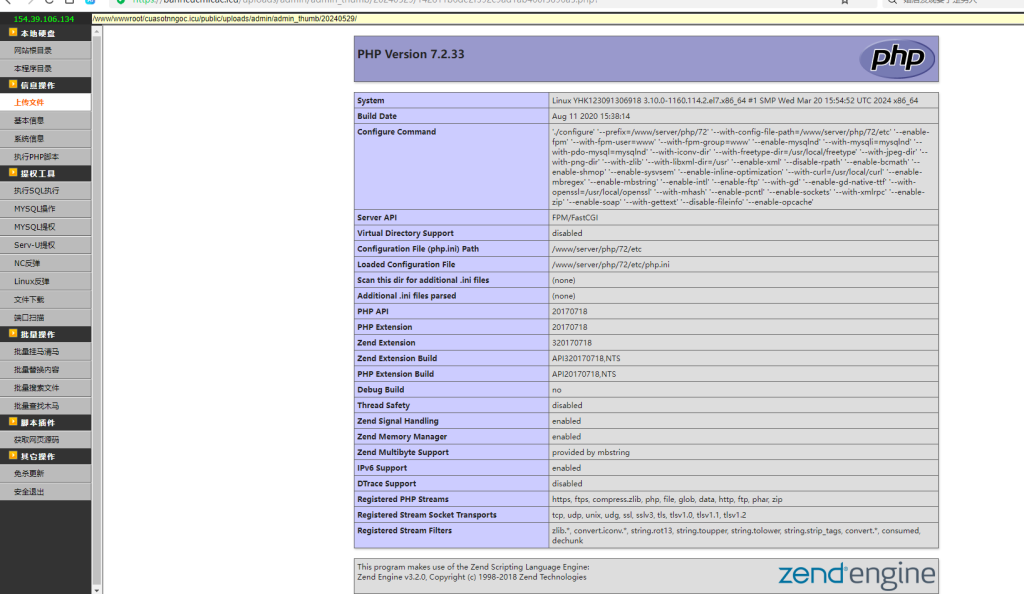Click the yellow path field showing /www/wwwroot
Screen dimensions: 1024x594
(558, 19)
